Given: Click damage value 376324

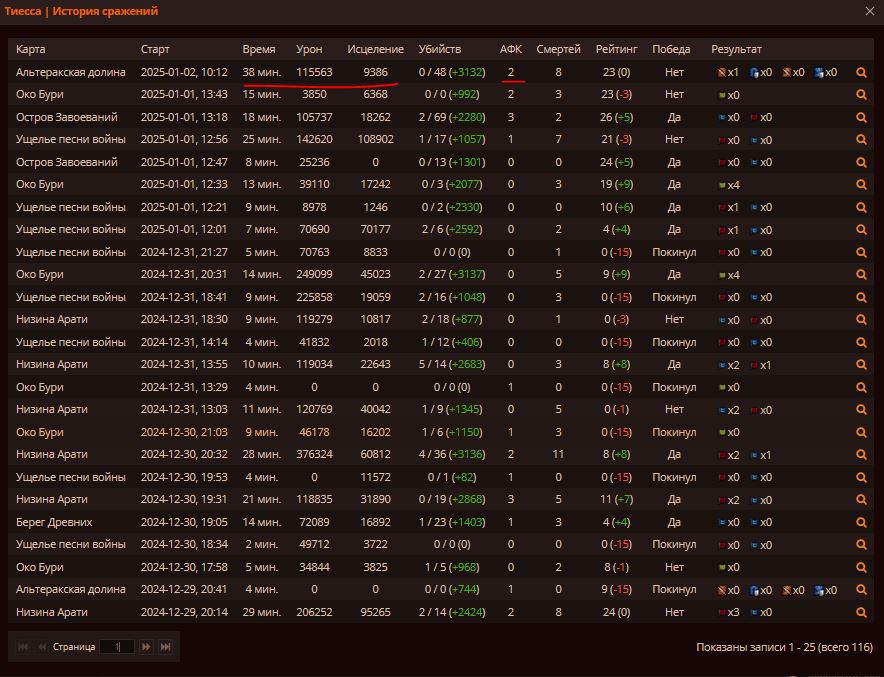Looking at the screenshot, I should pyautogui.click(x=314, y=454).
